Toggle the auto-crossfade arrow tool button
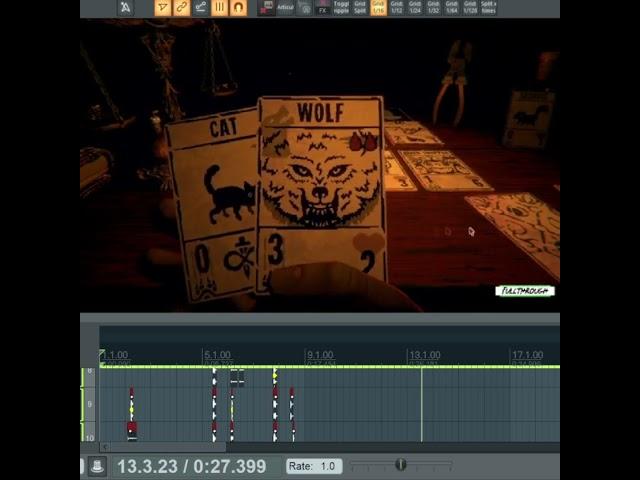 pos(162,8)
